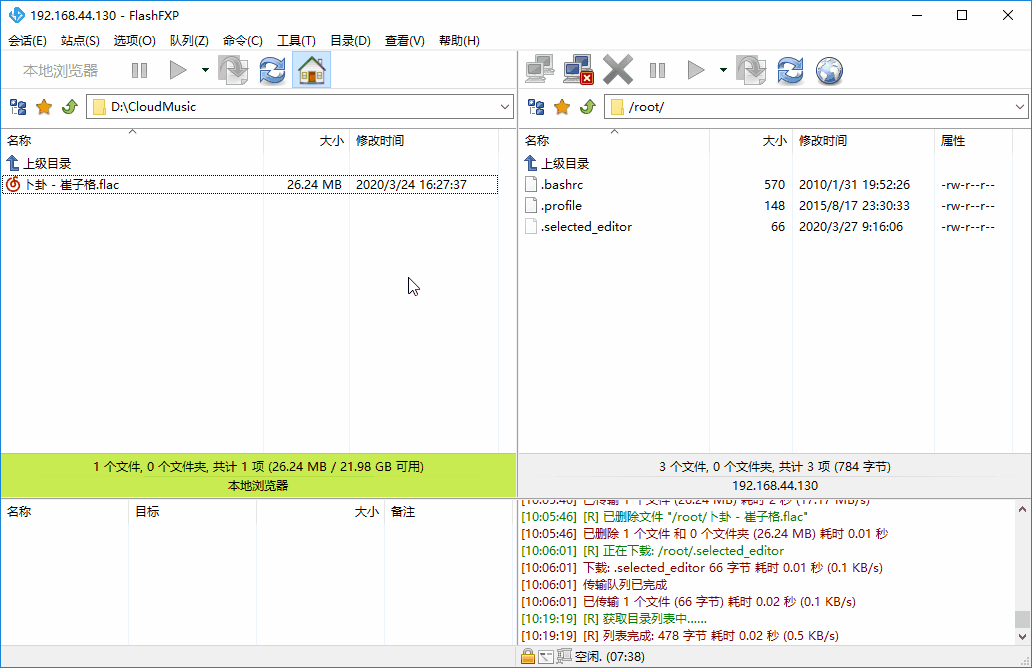The image size is (1032, 668).
Task: Sort local files by 大小 column
Action: pos(307,140)
